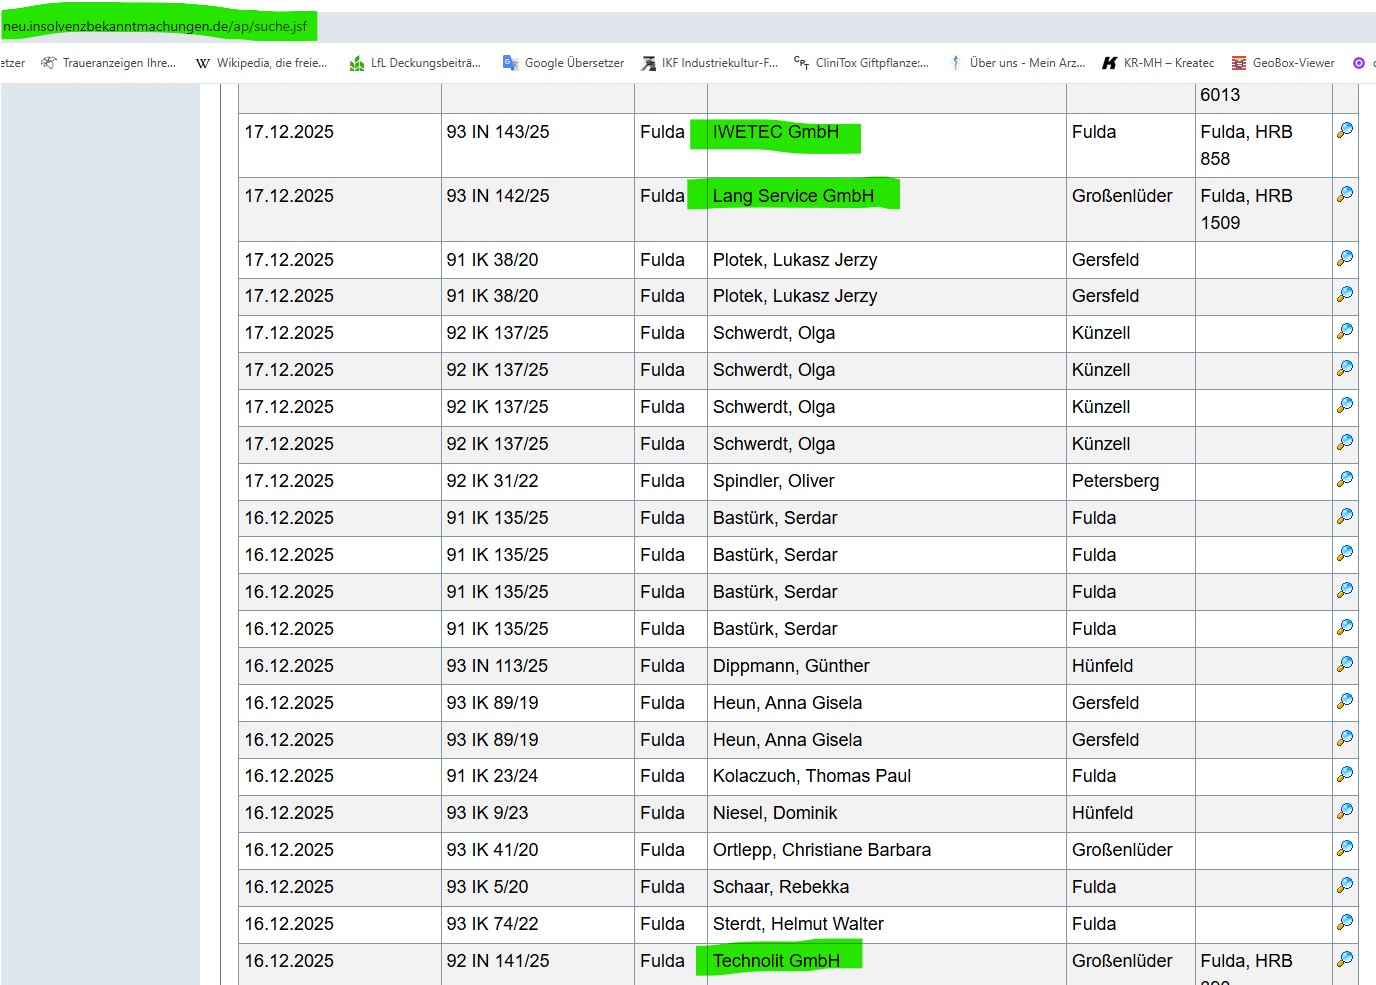Open CliniTox Giftpflanzen bookmark
This screenshot has width=1376, height=985.
(x=861, y=63)
